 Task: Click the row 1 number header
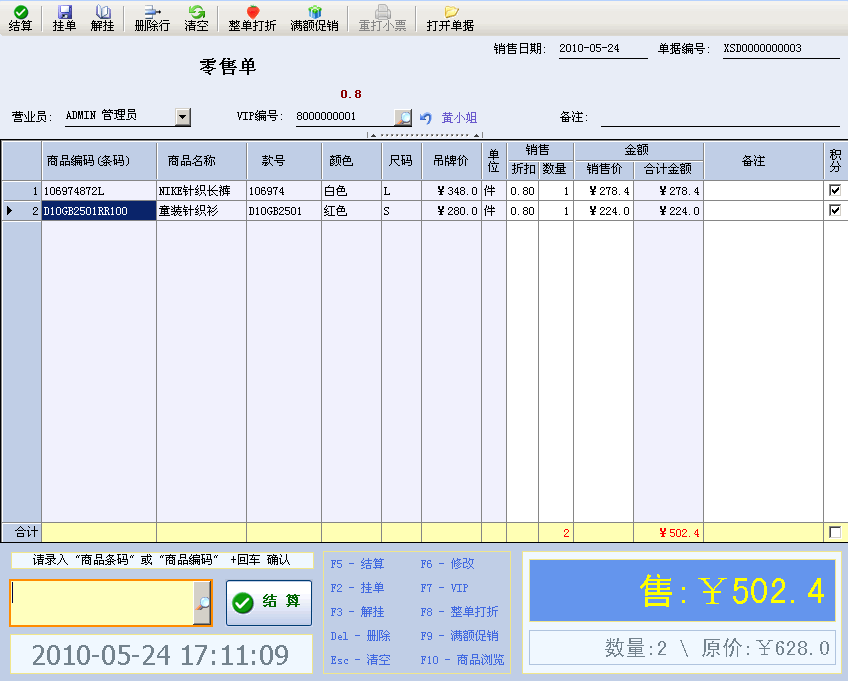pyautogui.click(x=22, y=191)
